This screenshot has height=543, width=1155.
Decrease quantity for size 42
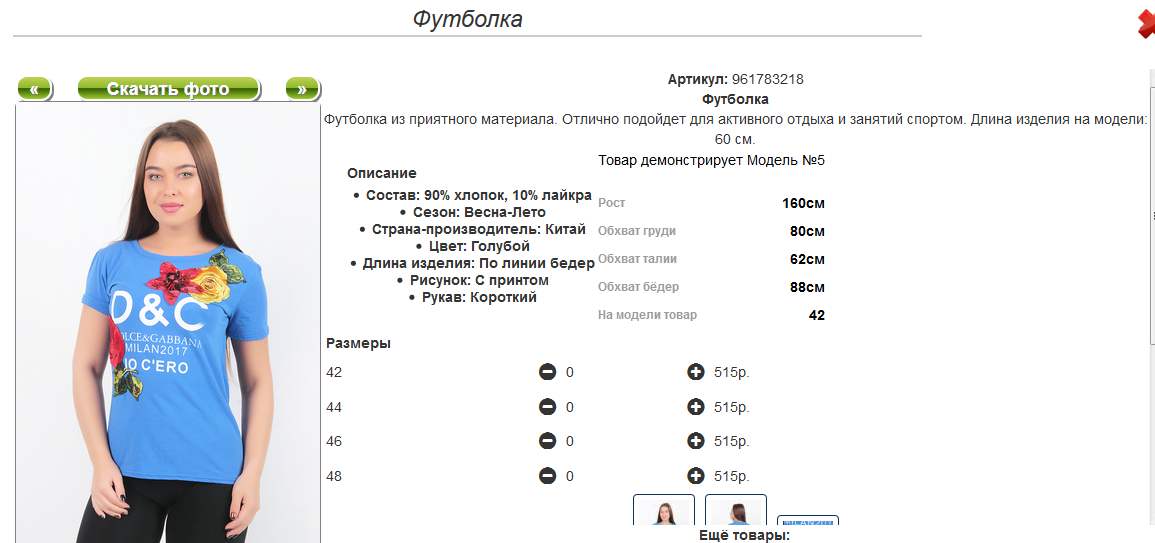click(x=547, y=372)
